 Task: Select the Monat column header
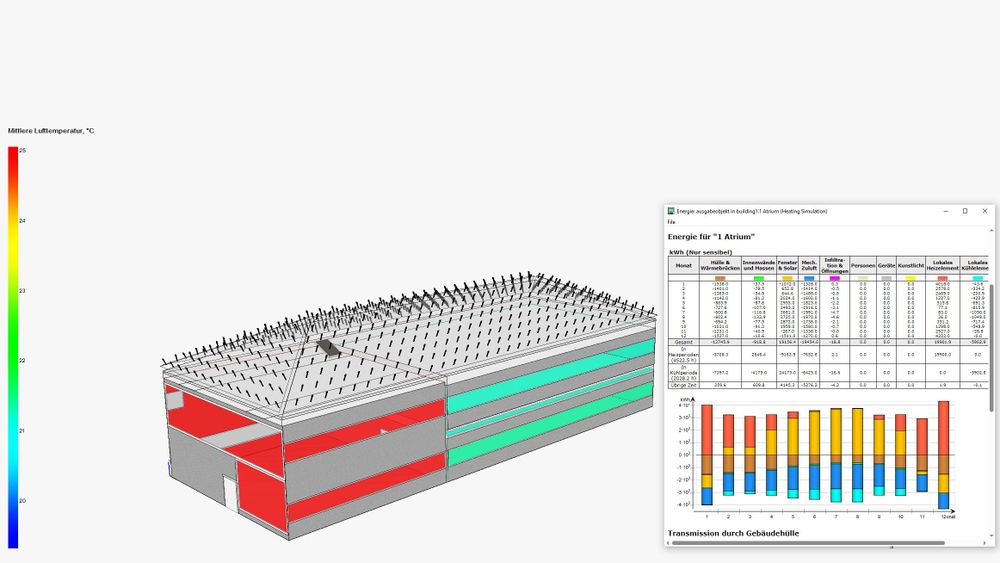684,265
